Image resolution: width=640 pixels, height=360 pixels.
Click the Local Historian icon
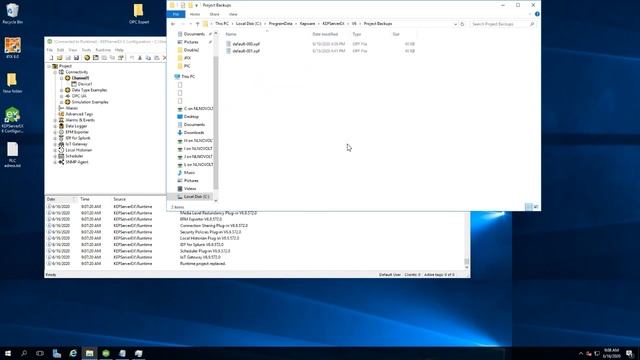(62, 150)
